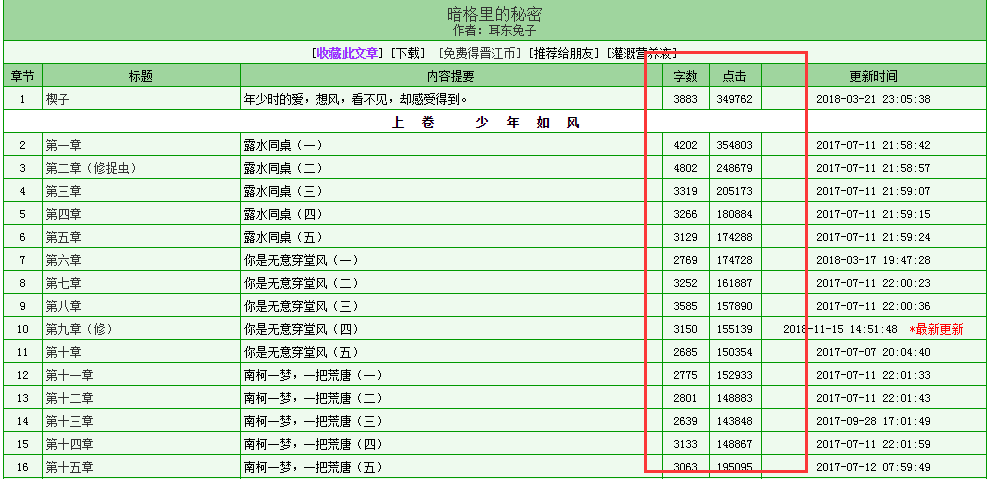
Task: Open chapter 第七章
Action: [64, 283]
